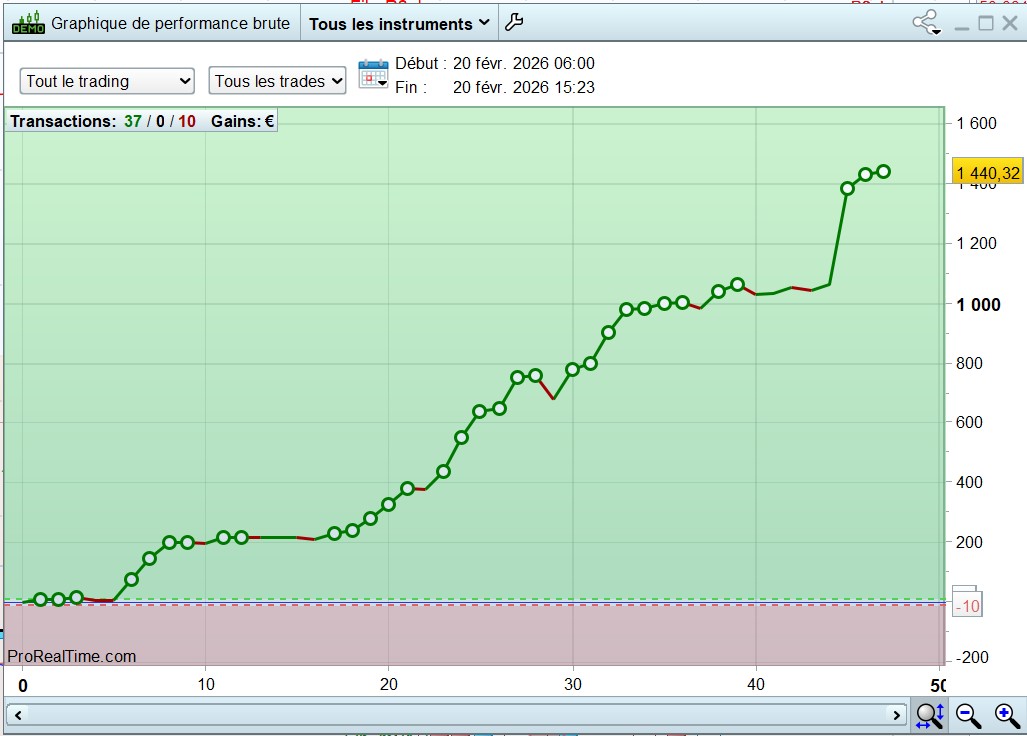Expand the "Tout le trading" dropdown
1027x736 pixels.
(x=107, y=81)
